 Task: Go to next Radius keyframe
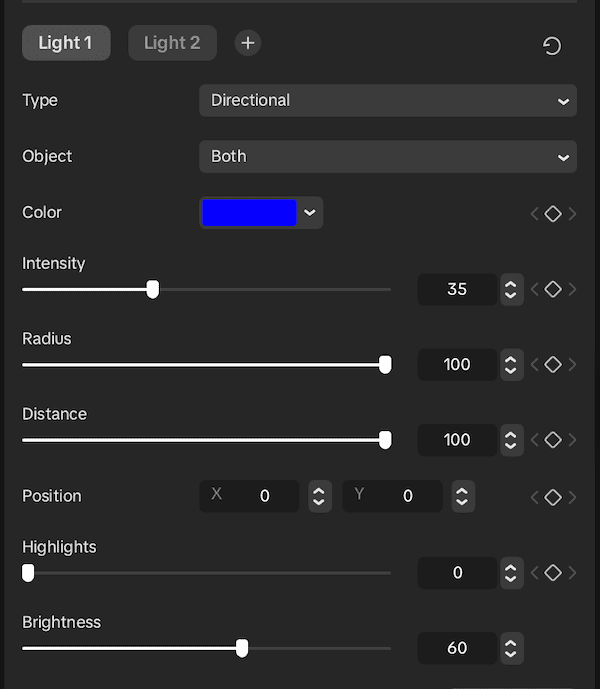(572, 365)
